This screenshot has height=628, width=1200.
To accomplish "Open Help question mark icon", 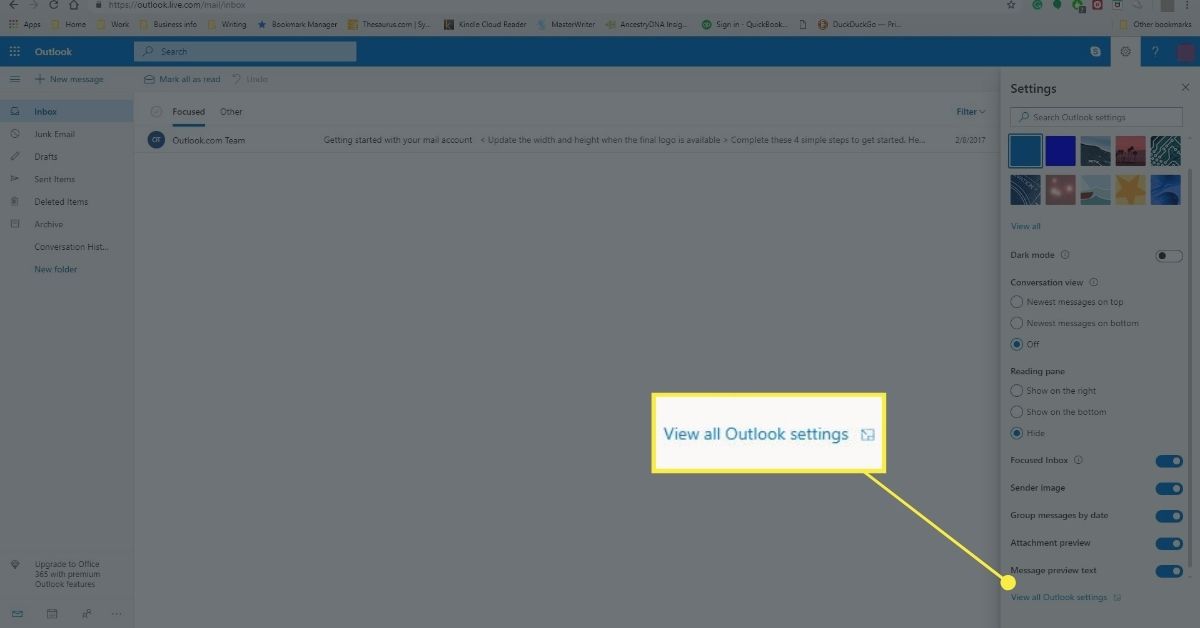I will tap(1155, 51).
